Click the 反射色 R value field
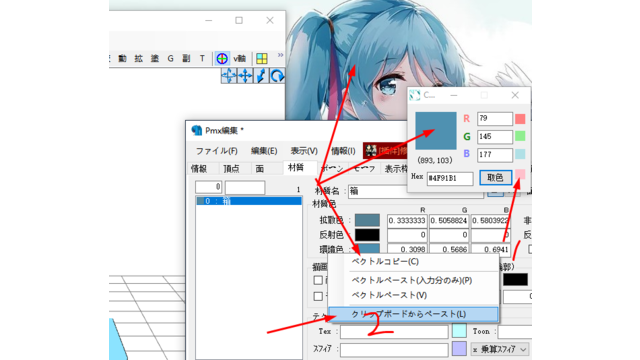 pyautogui.click(x=407, y=235)
